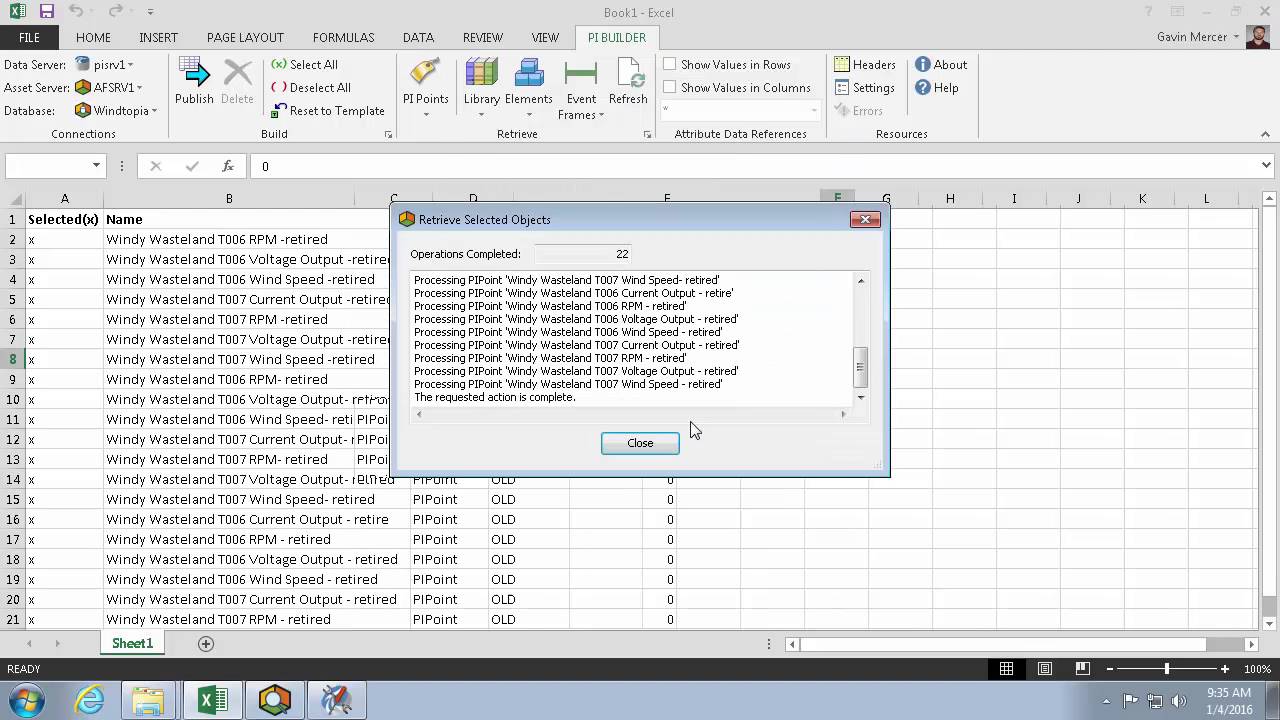The height and width of the screenshot is (720, 1280).
Task: Open the Windows Start menu
Action: click(x=28, y=700)
